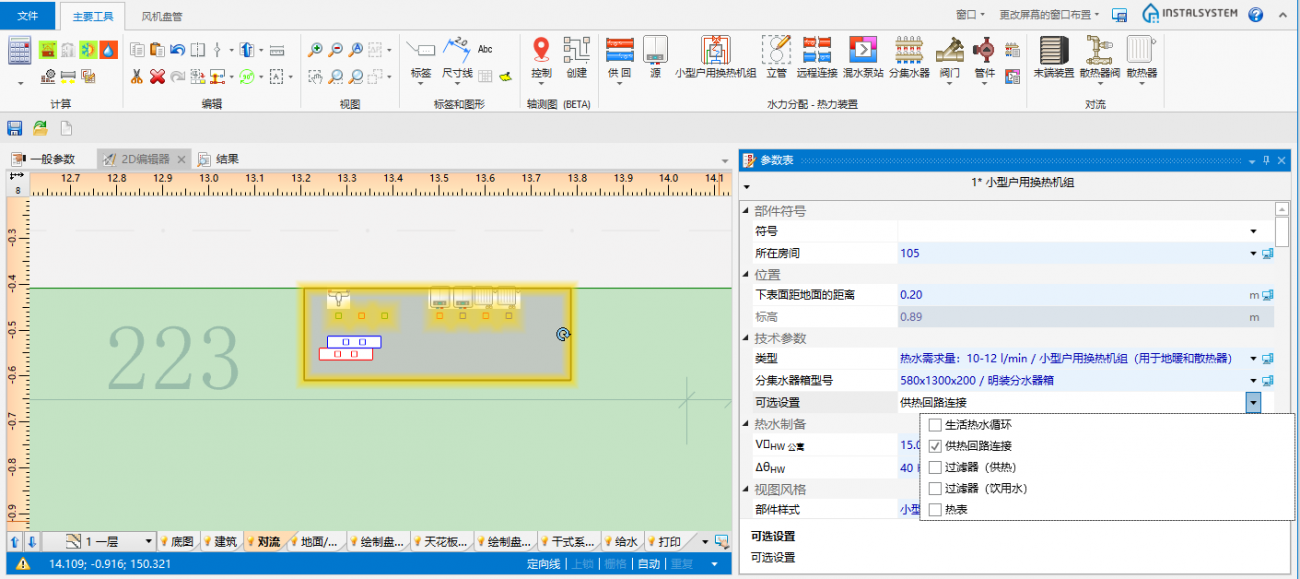Click the scissors cut icon
Viewport: 1300px width, 579px height.
click(136, 76)
